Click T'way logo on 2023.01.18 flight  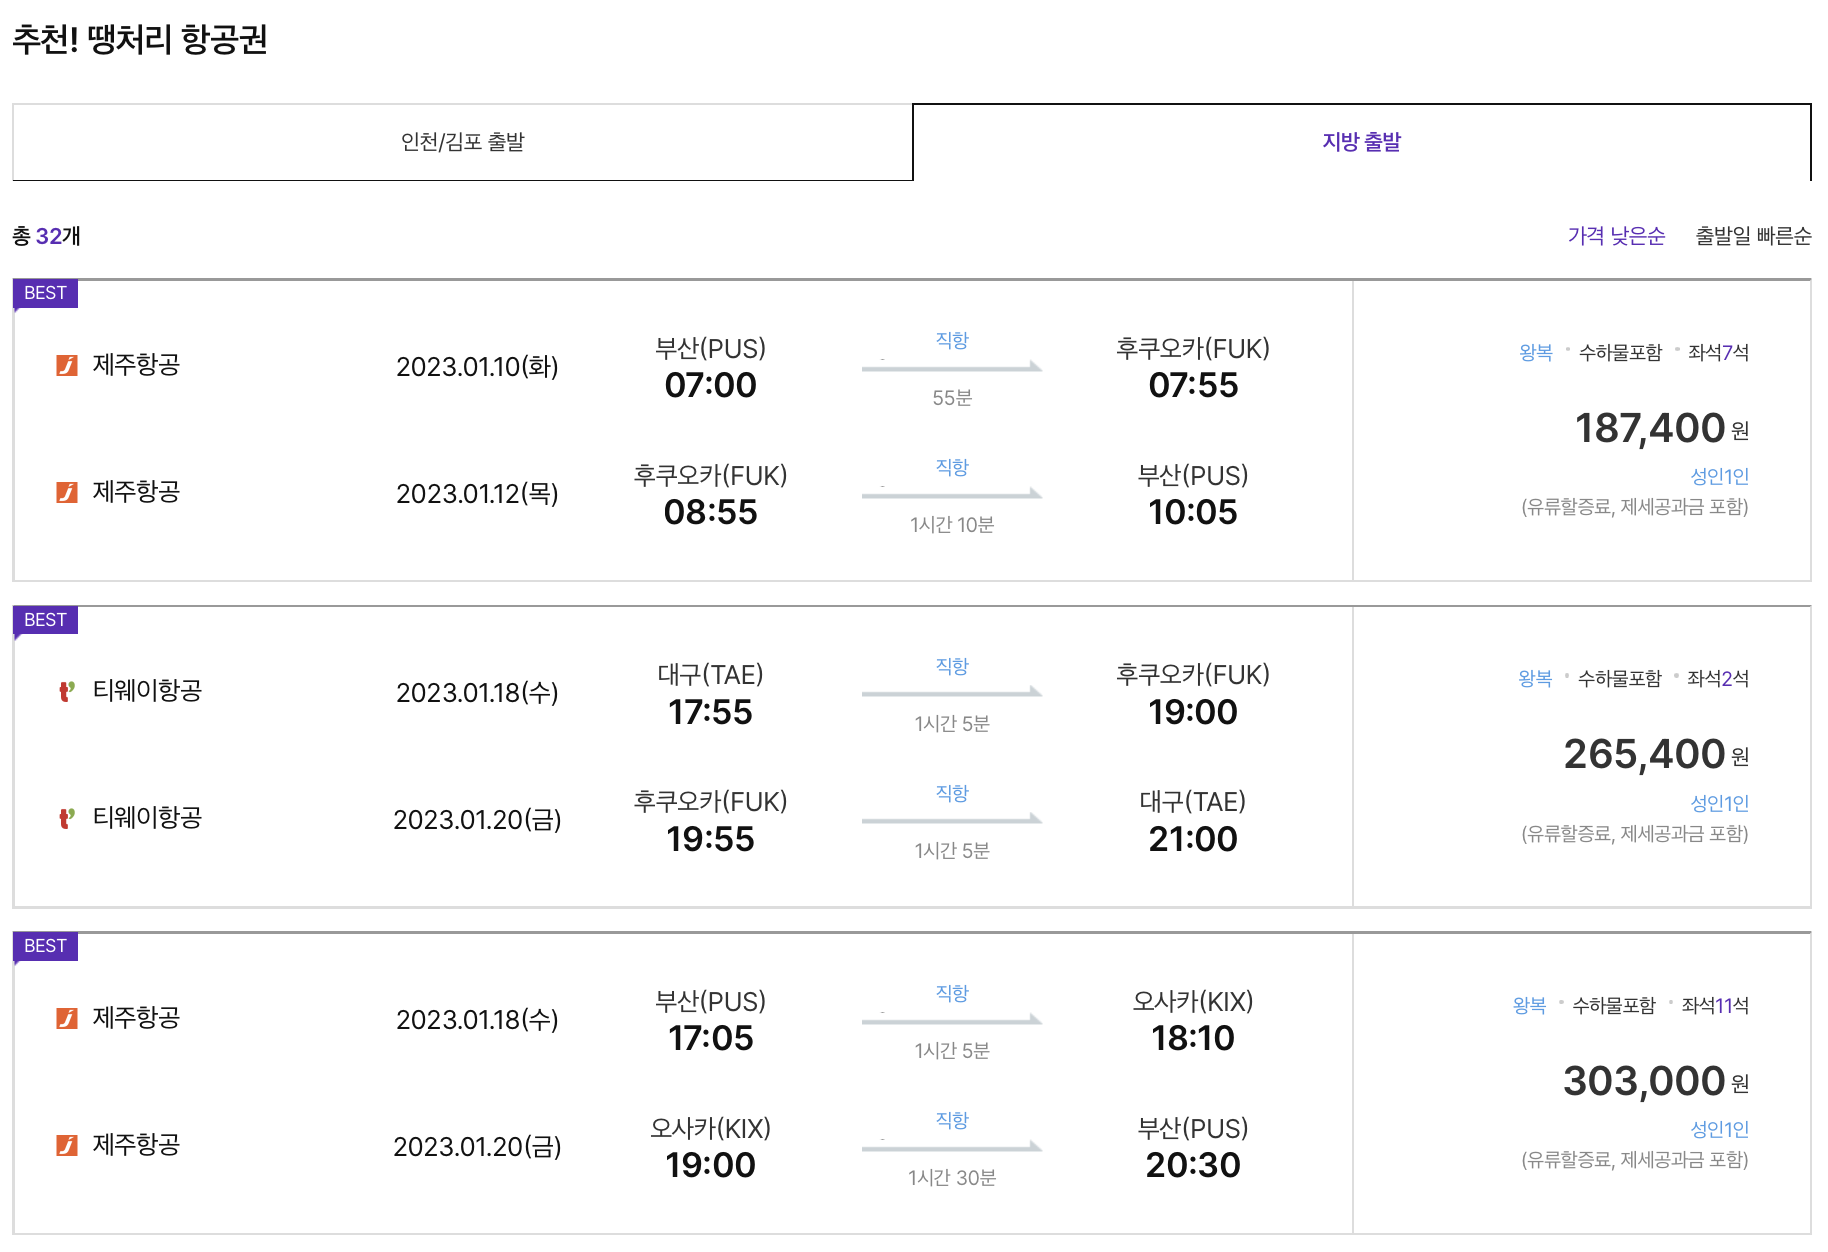67,691
